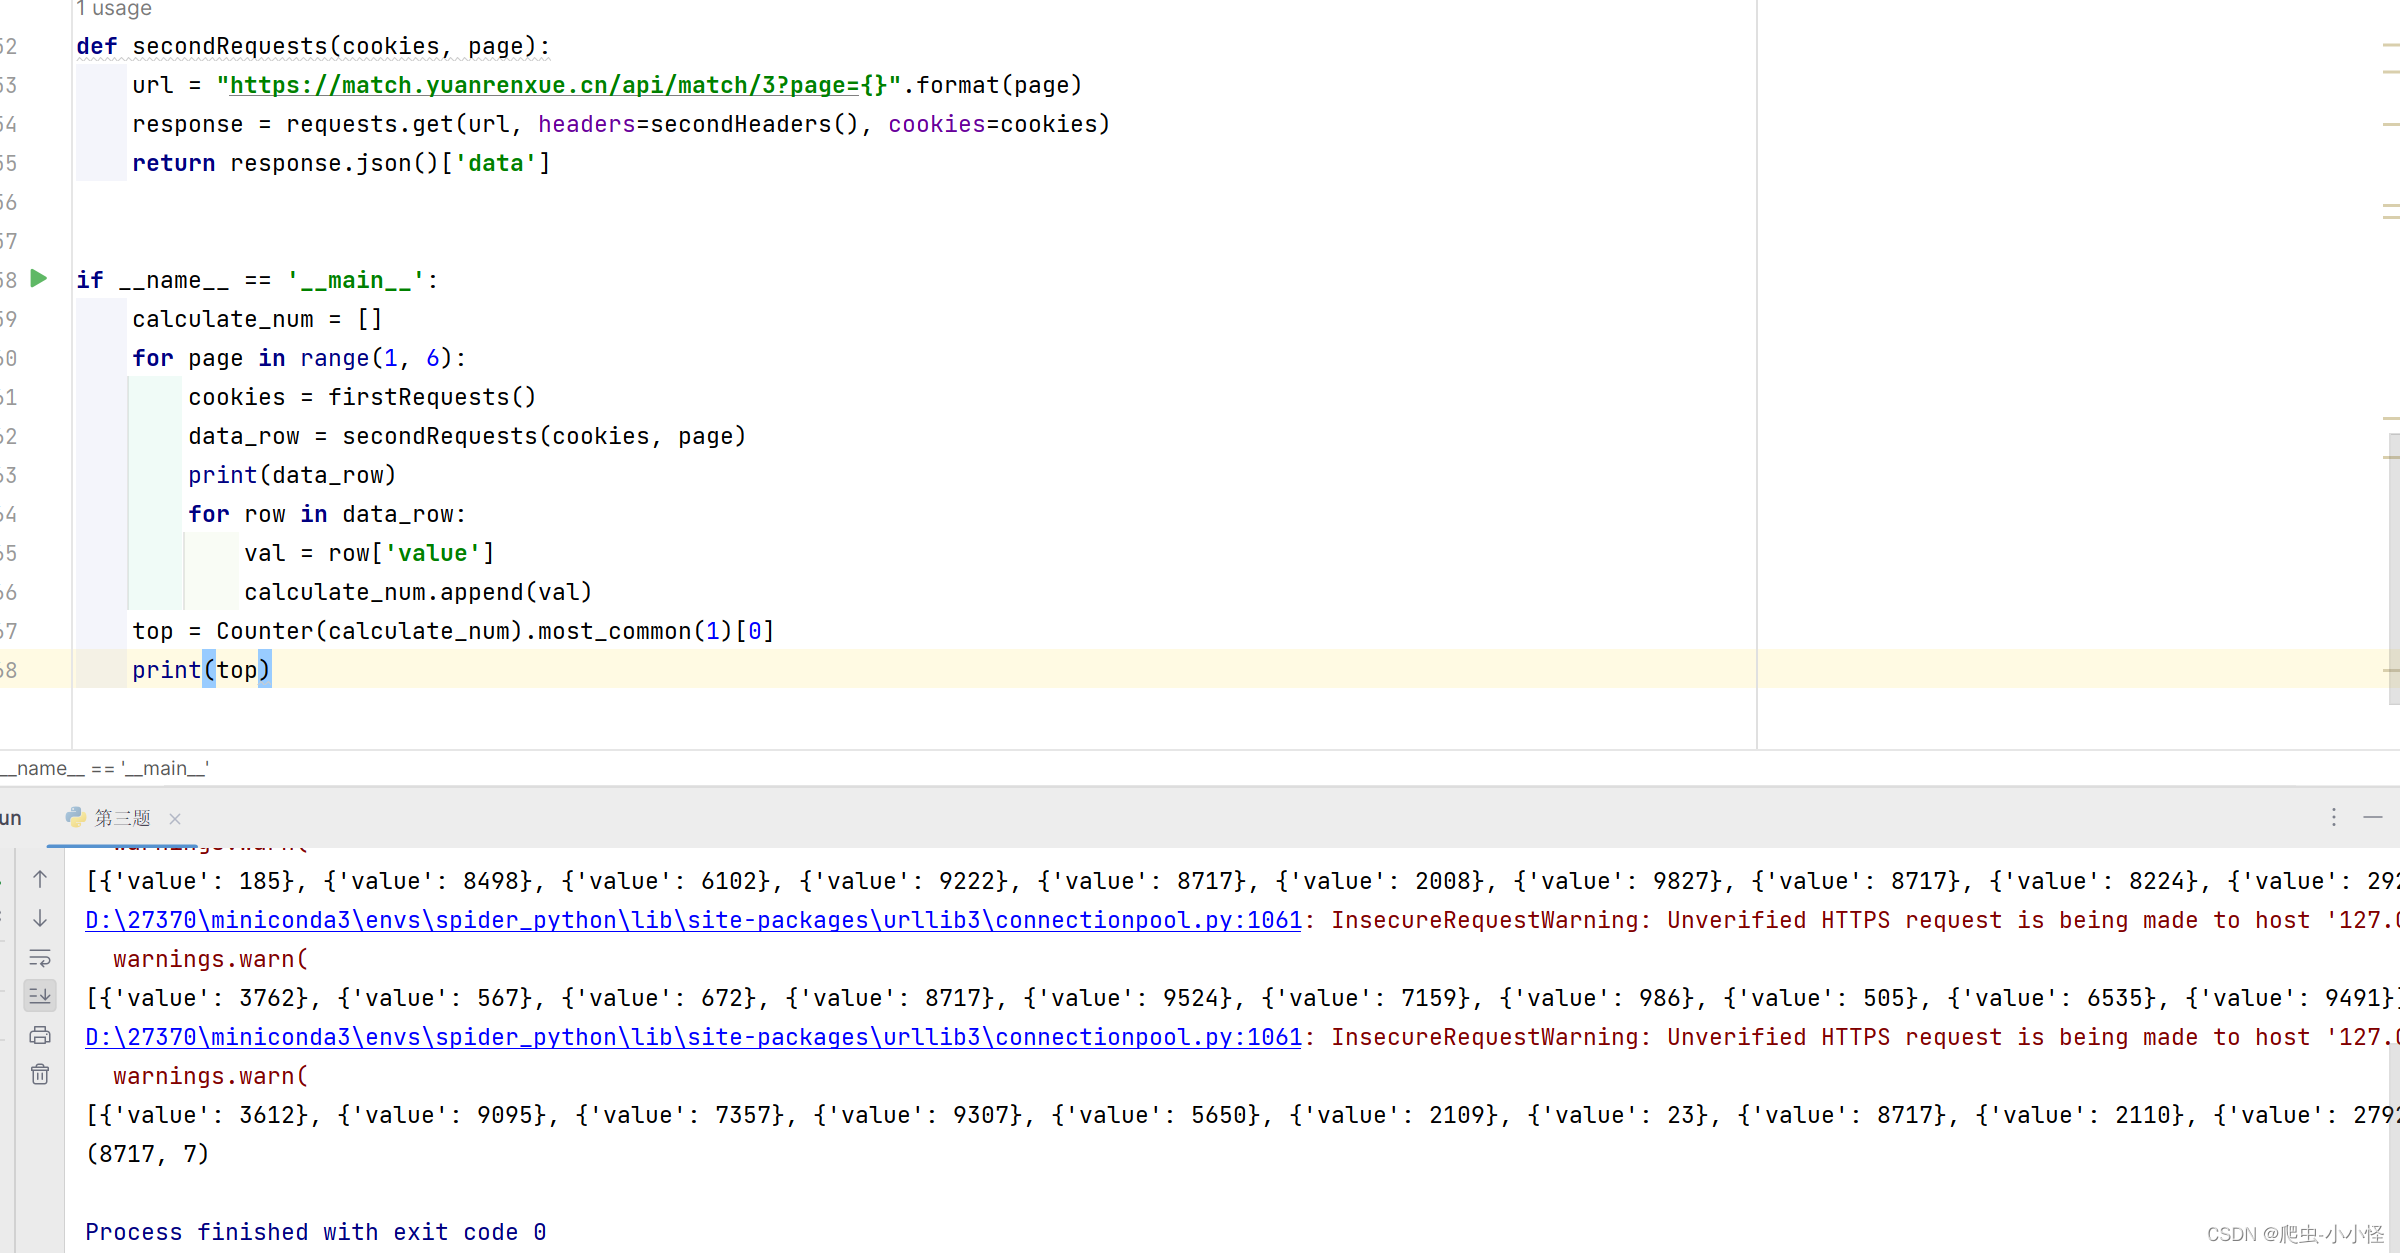Hide the run tool window
The height and width of the screenshot is (1253, 2400).
[2373, 817]
